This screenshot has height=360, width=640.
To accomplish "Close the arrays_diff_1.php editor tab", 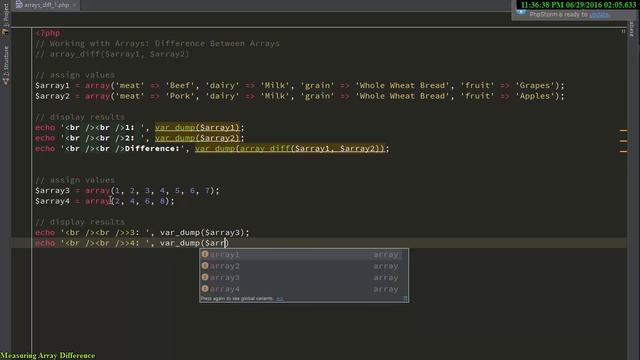I will tap(75, 5).
